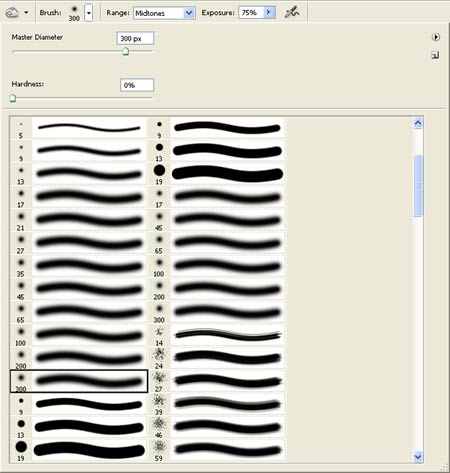
Task: Open the Exposure slider pop-up arrow
Action: 269,13
